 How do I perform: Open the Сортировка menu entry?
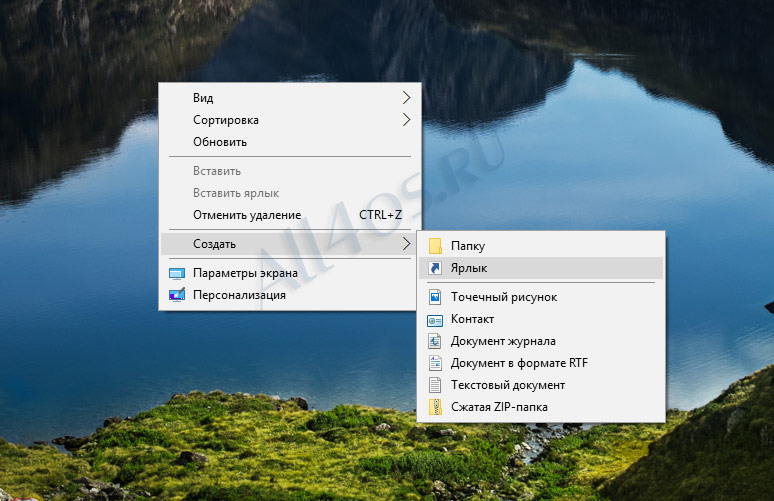(290, 119)
